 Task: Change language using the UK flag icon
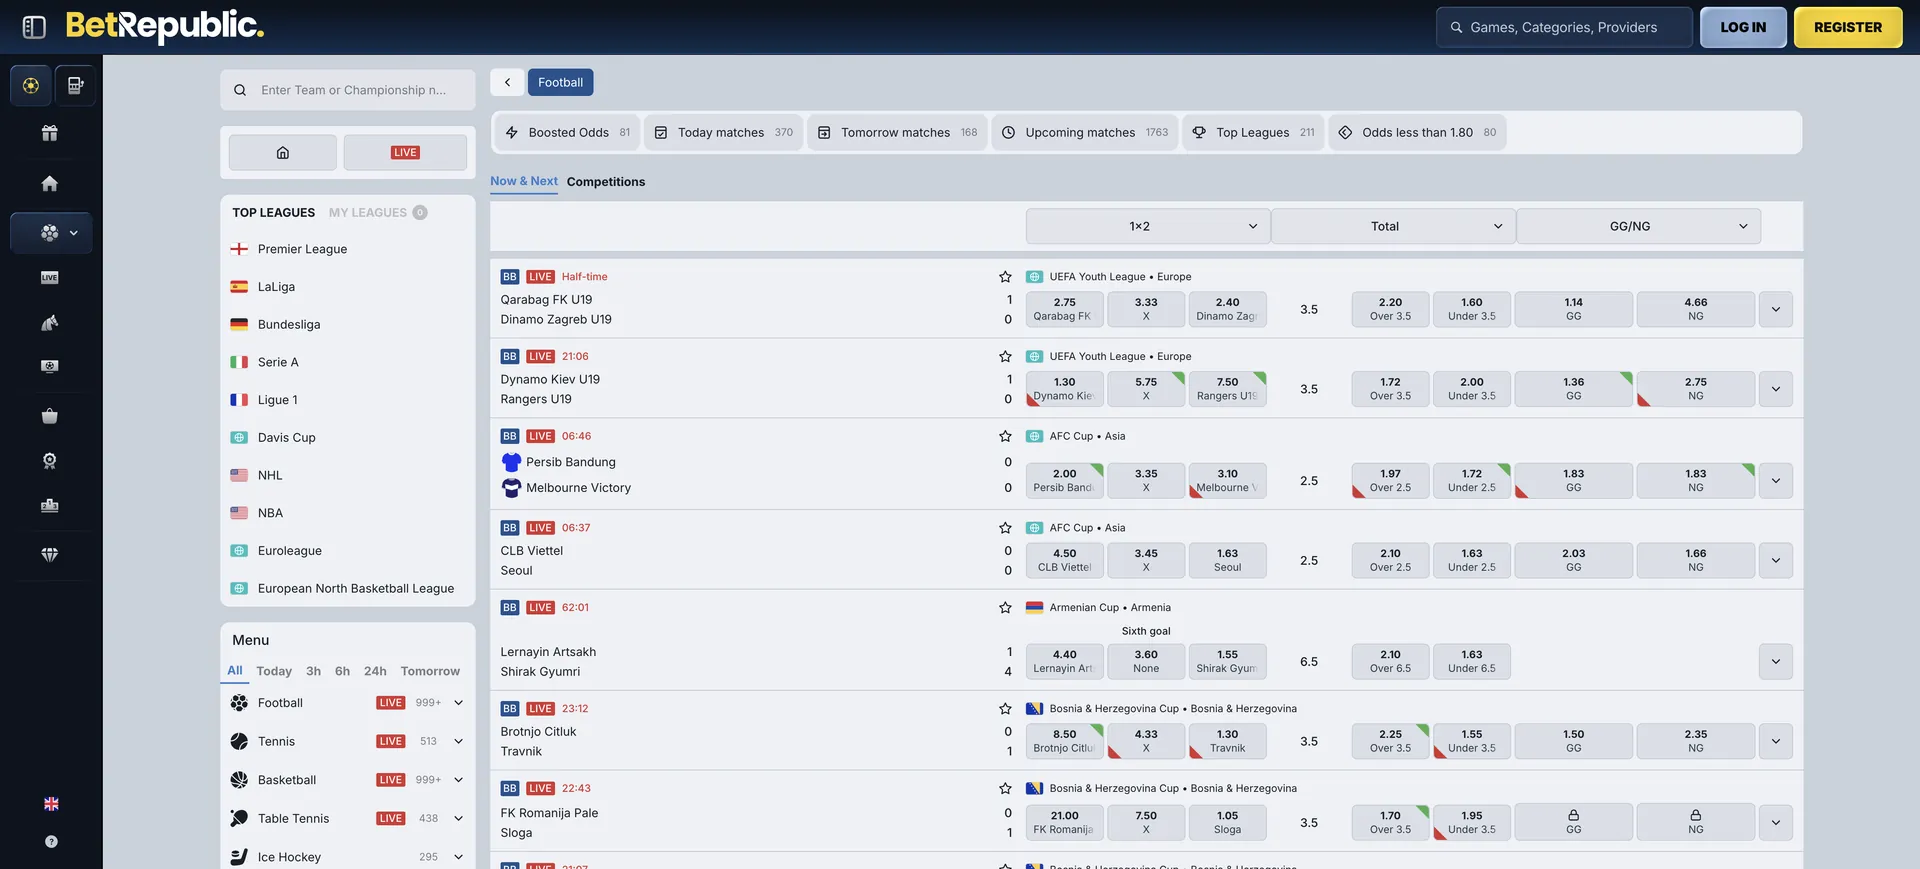(51, 804)
